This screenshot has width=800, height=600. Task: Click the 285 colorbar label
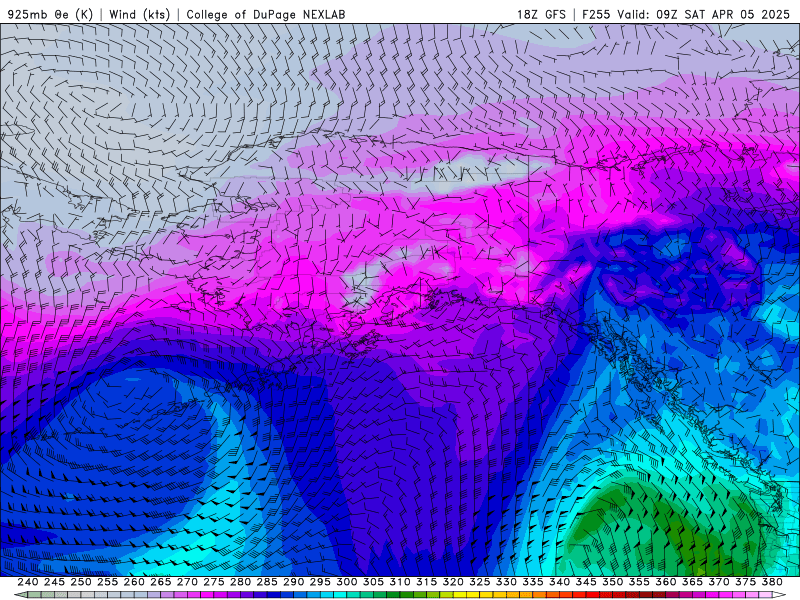(267, 582)
